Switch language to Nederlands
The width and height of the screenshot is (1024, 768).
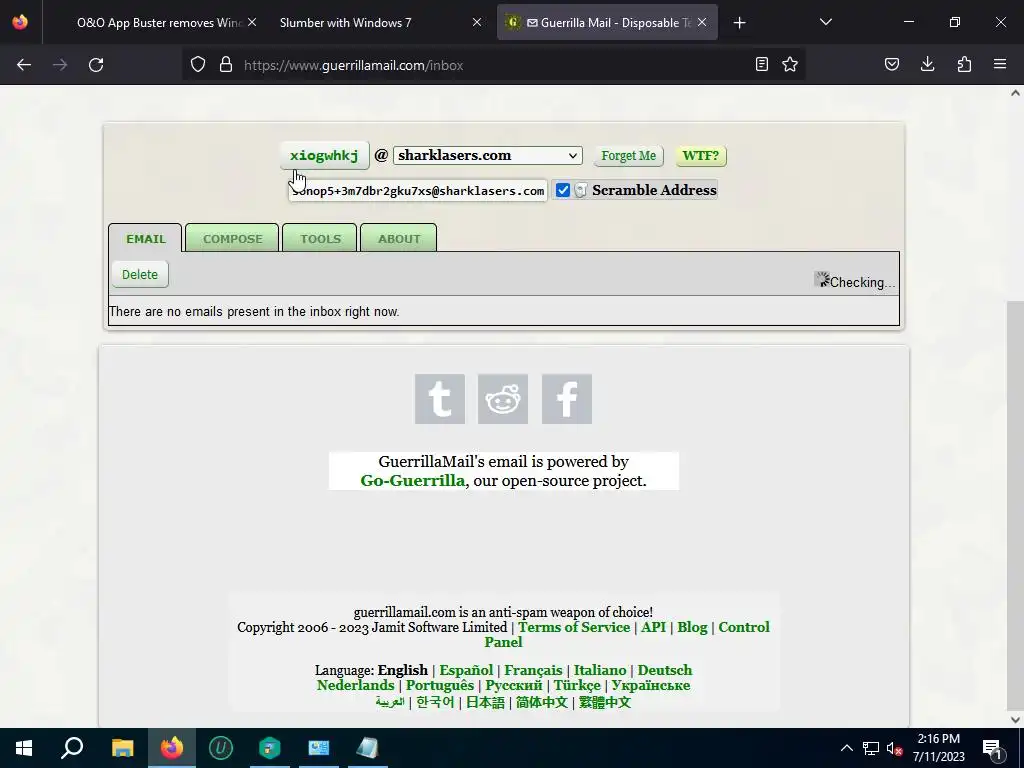tap(355, 685)
